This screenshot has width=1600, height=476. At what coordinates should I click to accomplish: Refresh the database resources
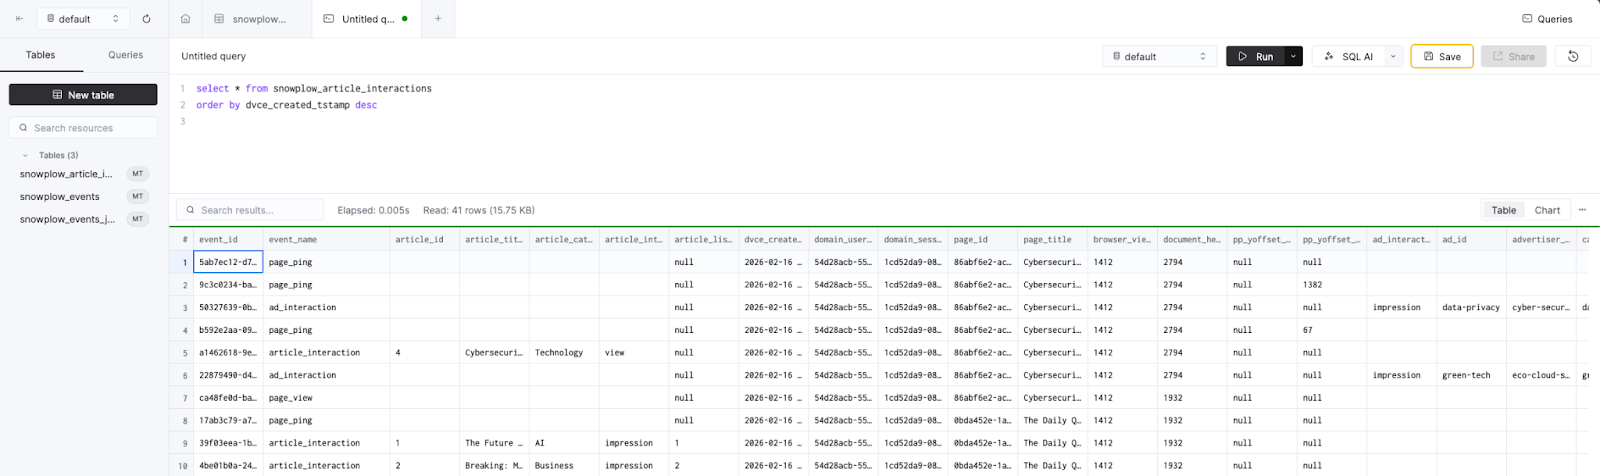pyautogui.click(x=146, y=18)
